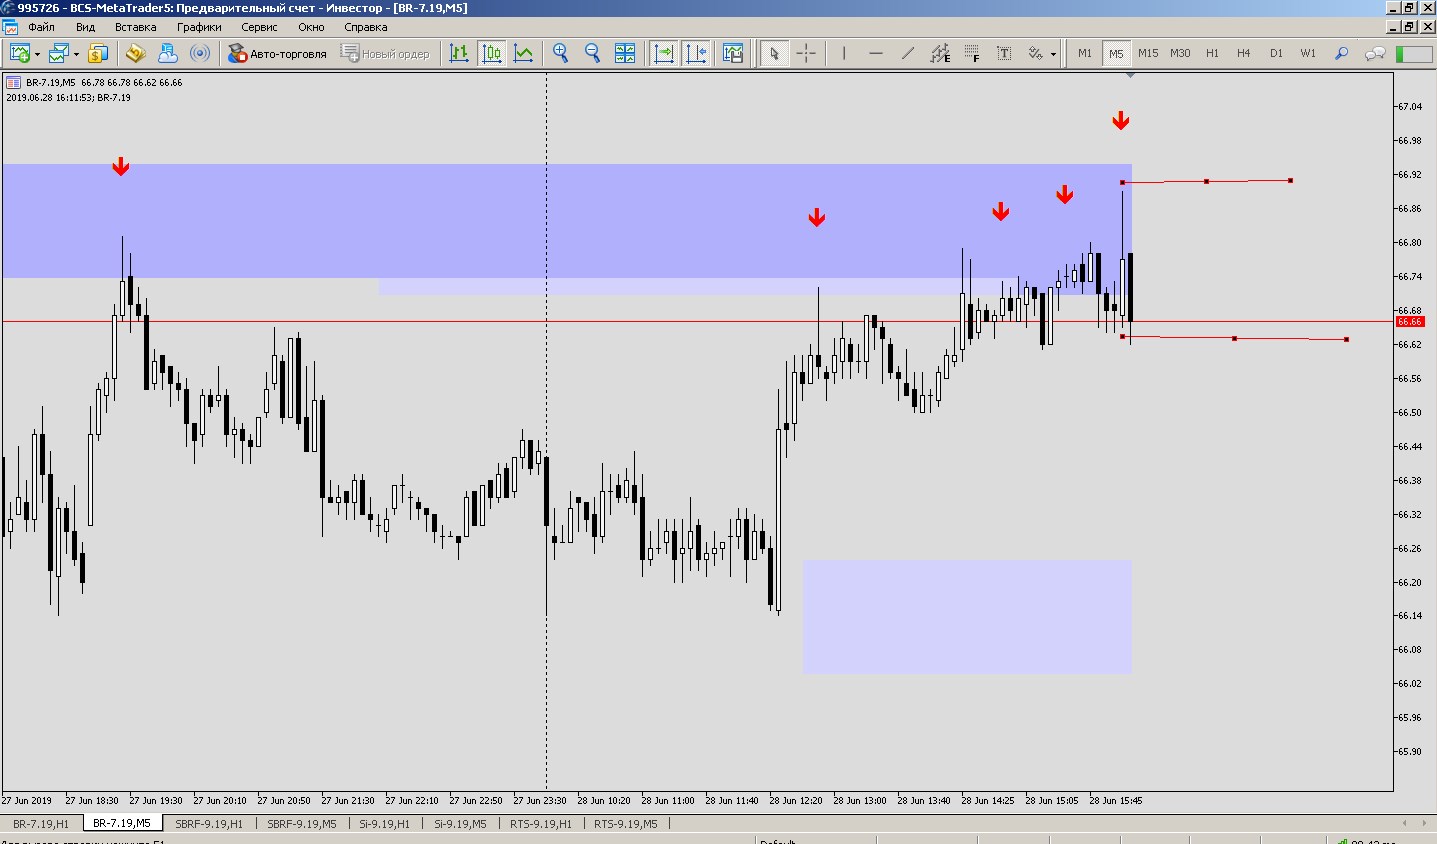
Task: Switch chart to candlesticks mode
Action: click(491, 53)
